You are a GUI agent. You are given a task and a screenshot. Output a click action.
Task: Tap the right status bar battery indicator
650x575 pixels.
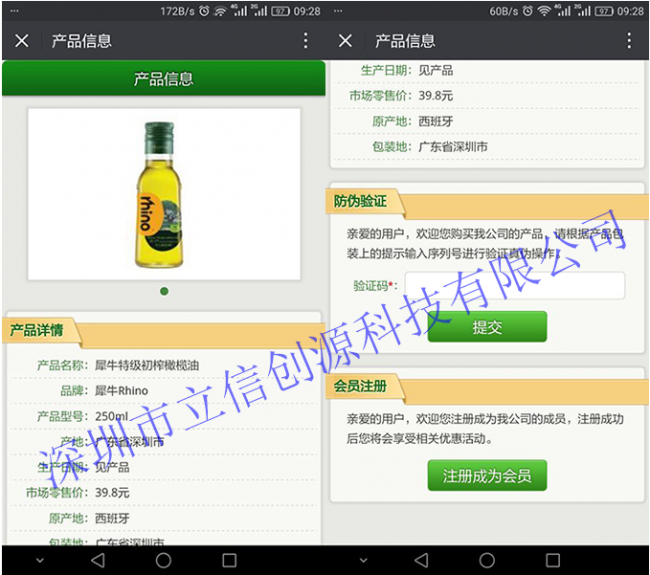pyautogui.click(x=604, y=11)
